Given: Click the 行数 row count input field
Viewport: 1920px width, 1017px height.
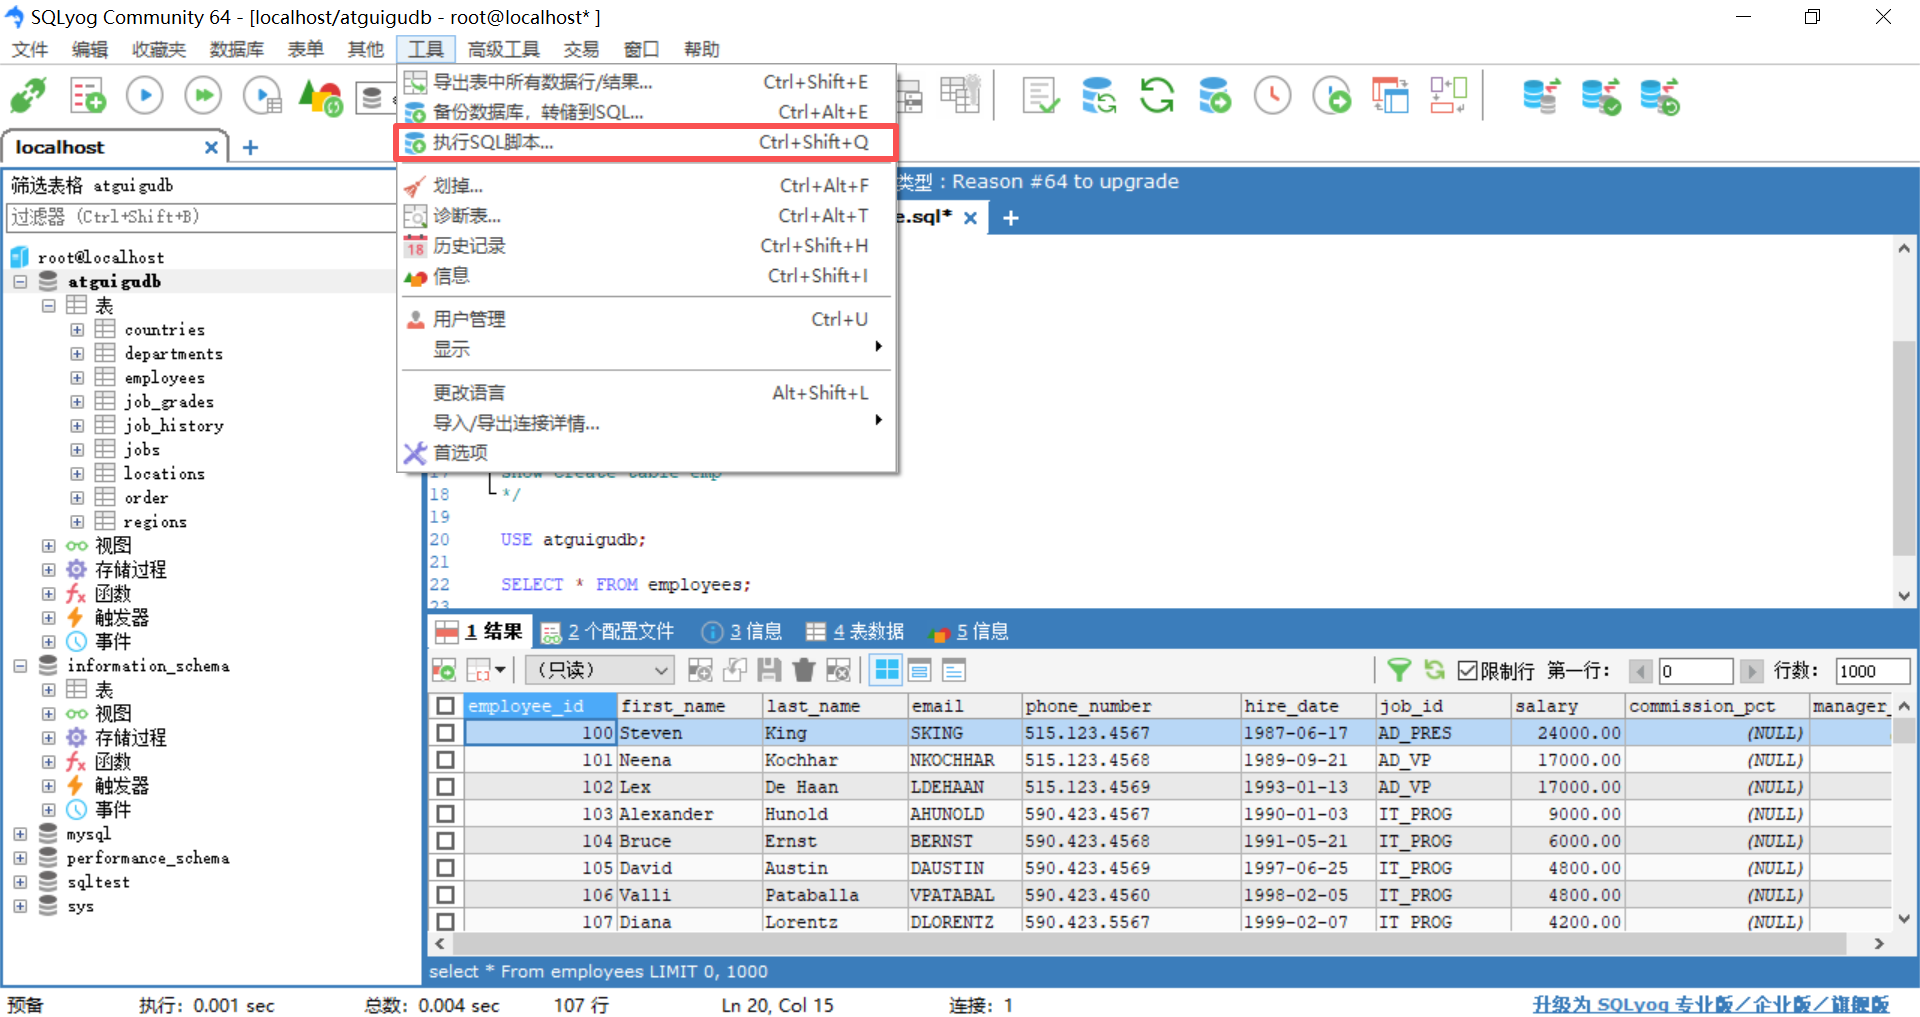Looking at the screenshot, I should point(1872,671).
